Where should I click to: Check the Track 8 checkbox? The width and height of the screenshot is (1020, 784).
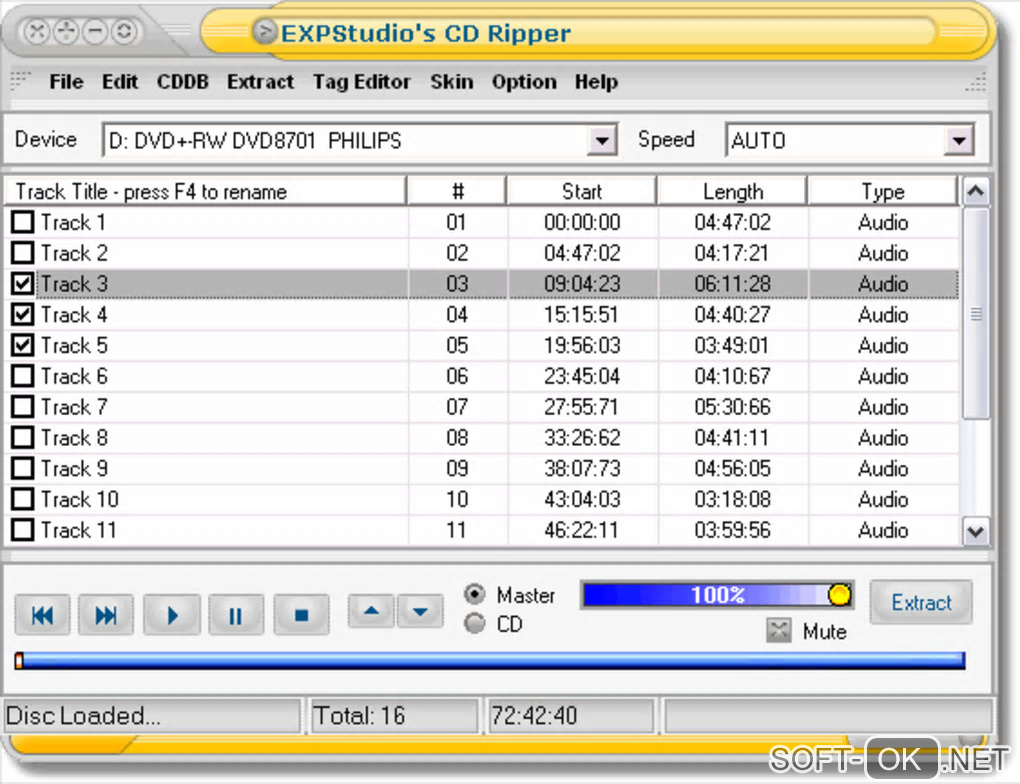pyautogui.click(x=23, y=437)
